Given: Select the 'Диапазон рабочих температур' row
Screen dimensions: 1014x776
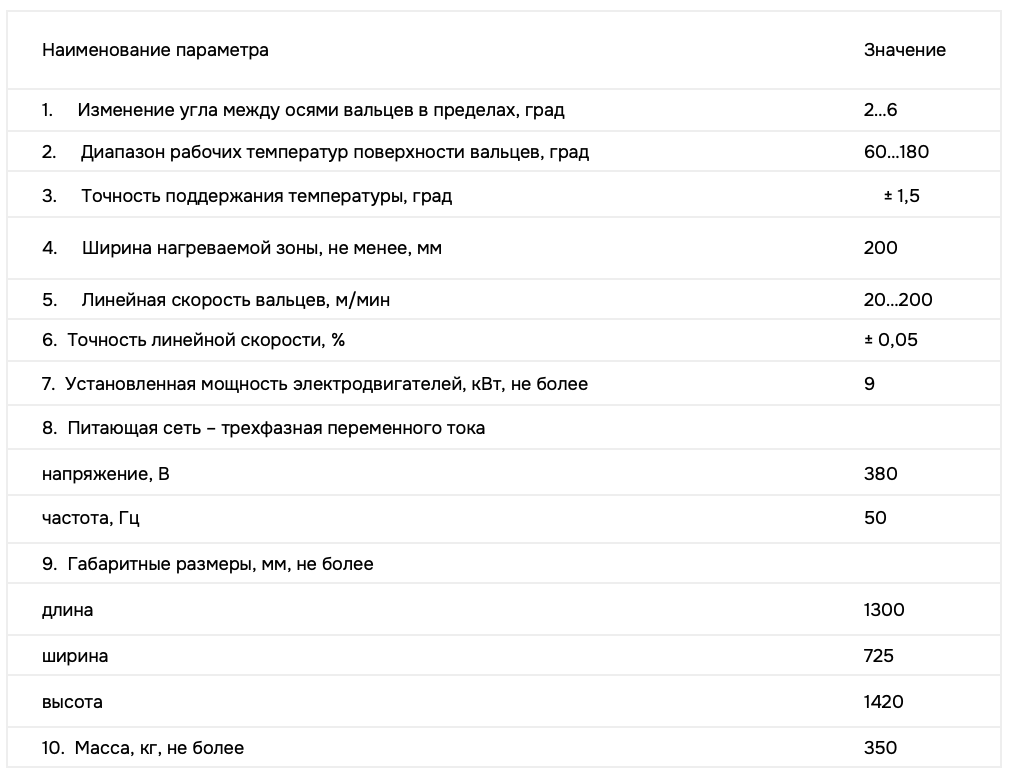Looking at the screenshot, I should [504, 152].
